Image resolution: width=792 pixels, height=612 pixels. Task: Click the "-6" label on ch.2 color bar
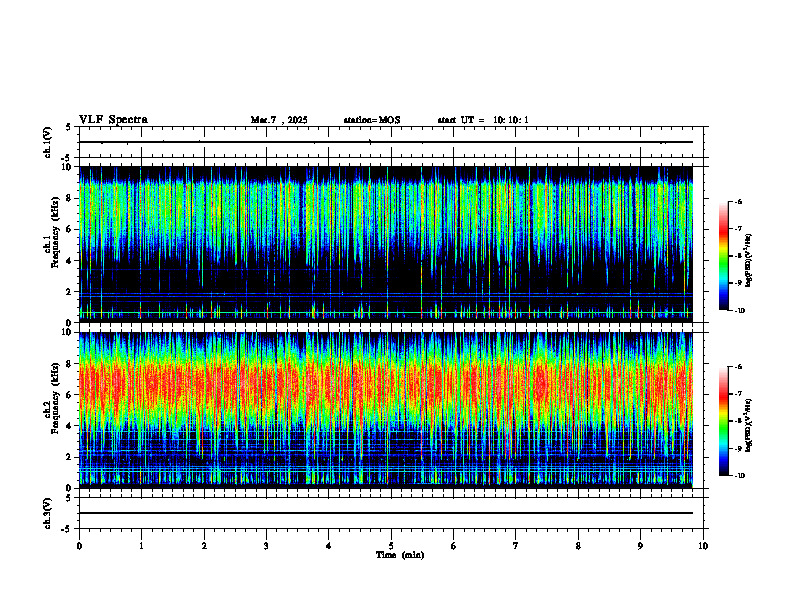tap(738, 367)
